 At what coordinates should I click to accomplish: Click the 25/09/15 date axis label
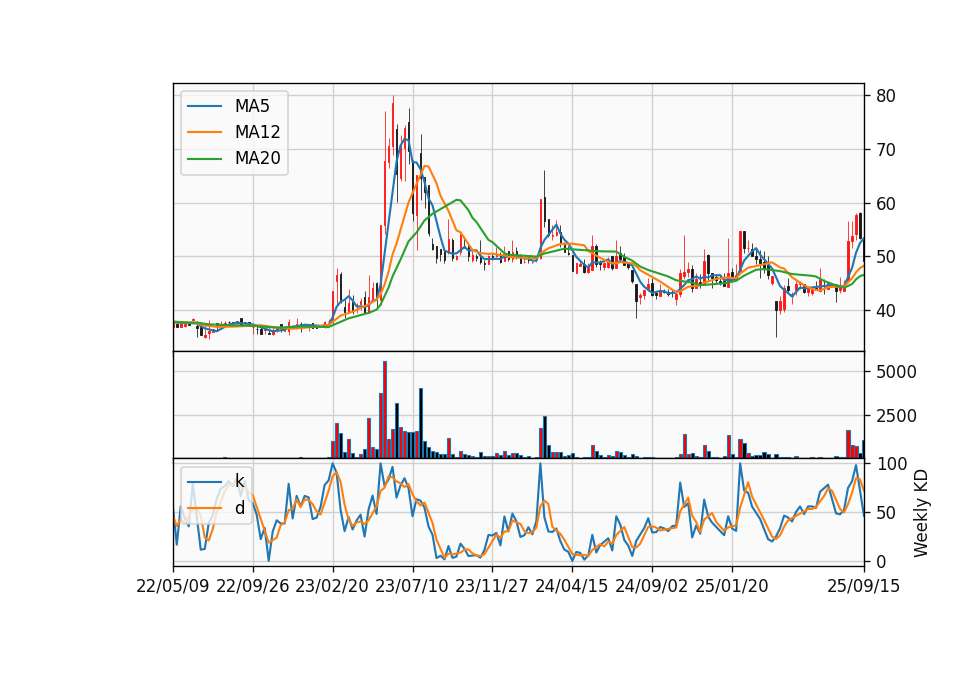pos(864,586)
